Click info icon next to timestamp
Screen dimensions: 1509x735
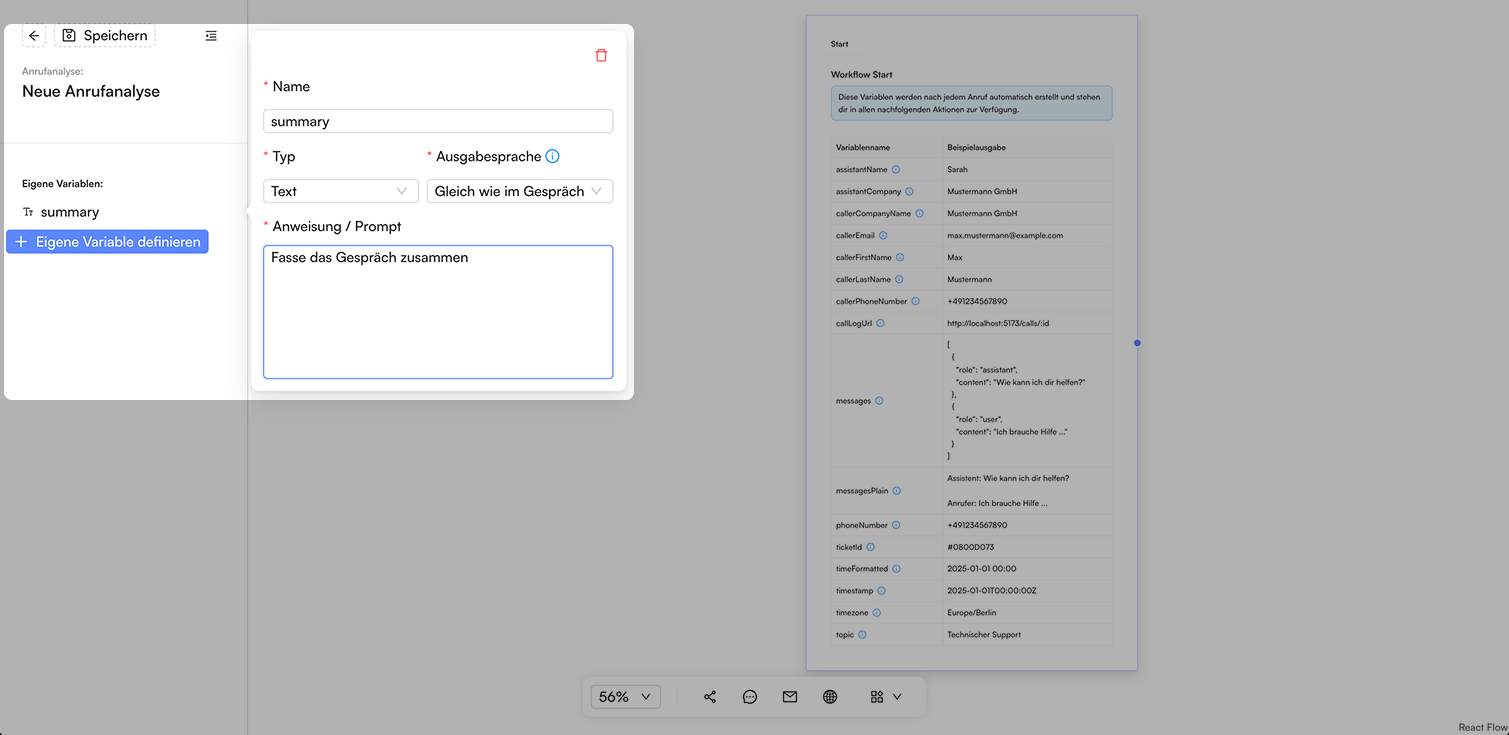[x=881, y=591]
